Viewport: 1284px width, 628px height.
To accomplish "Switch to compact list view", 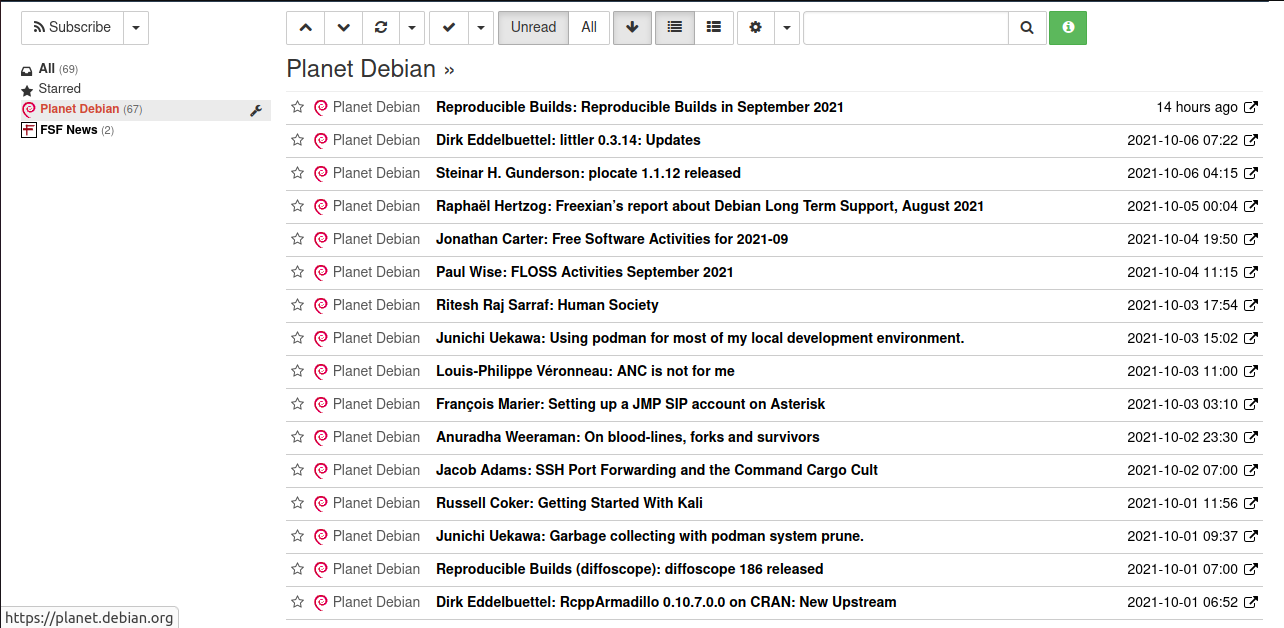I will (675, 28).
